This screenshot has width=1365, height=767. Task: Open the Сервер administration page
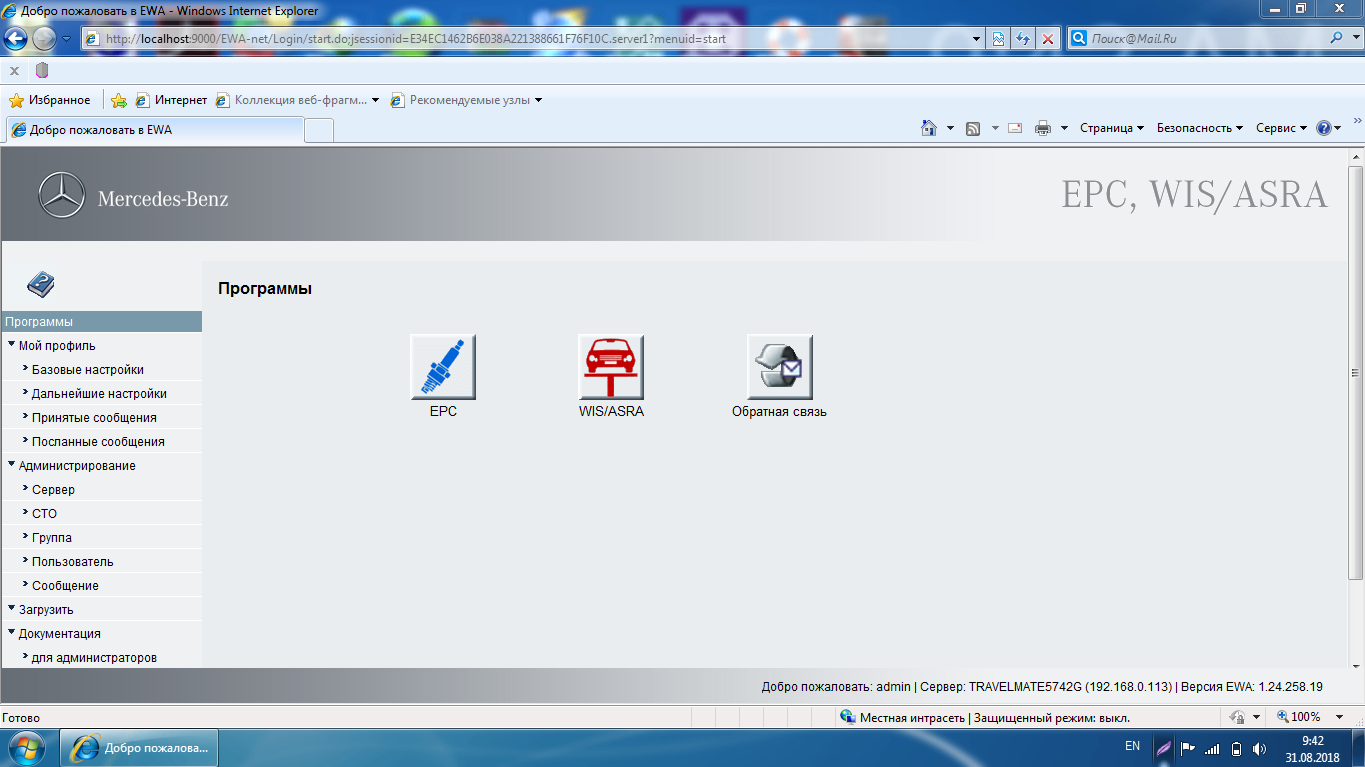[x=53, y=490]
